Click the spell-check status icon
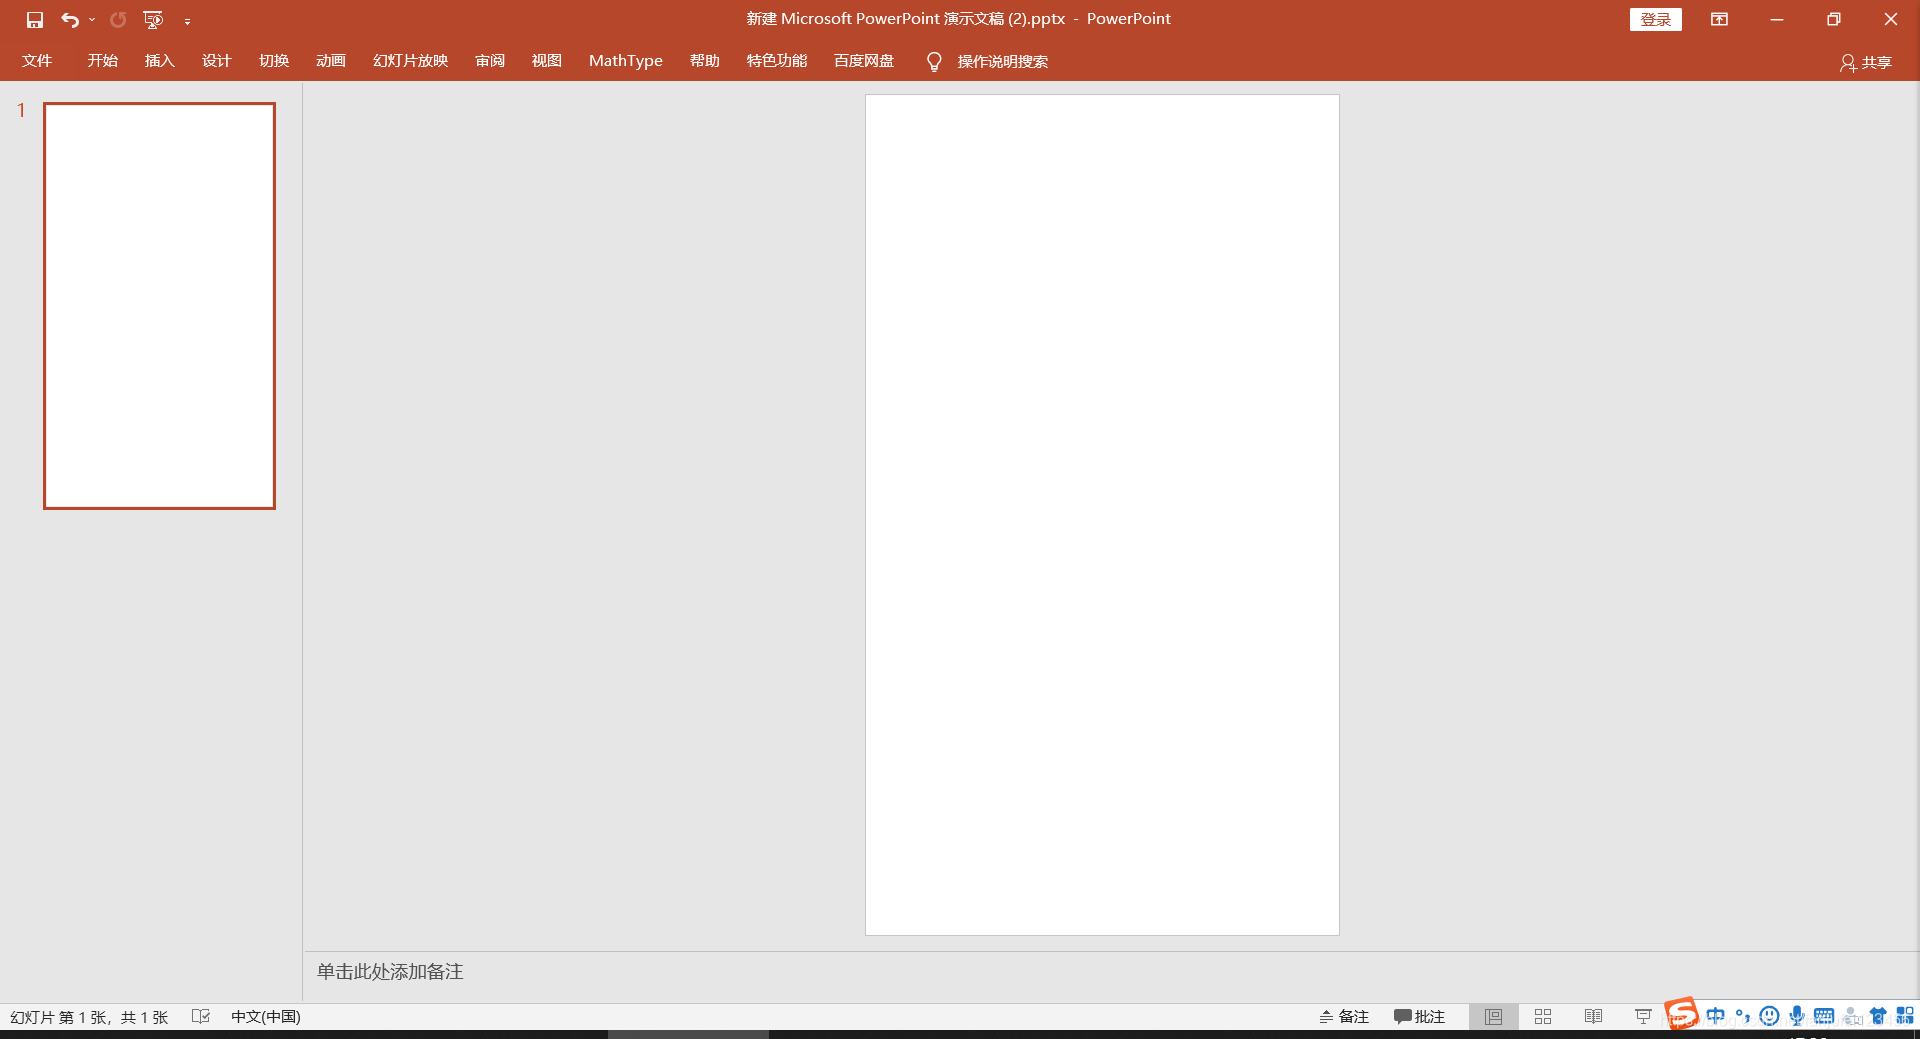Image resolution: width=1920 pixels, height=1039 pixels. coord(201,1016)
